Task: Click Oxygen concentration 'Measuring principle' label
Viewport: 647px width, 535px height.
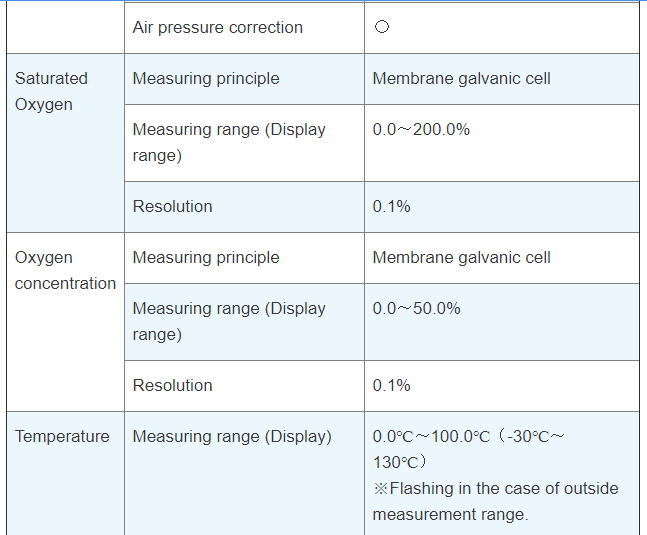Action: 206,257
